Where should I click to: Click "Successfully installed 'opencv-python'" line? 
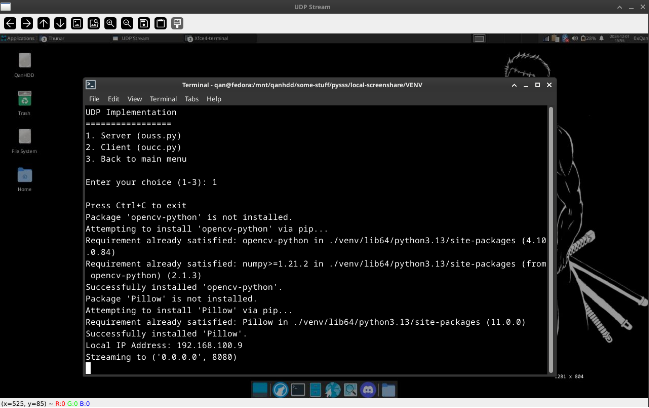(184, 287)
